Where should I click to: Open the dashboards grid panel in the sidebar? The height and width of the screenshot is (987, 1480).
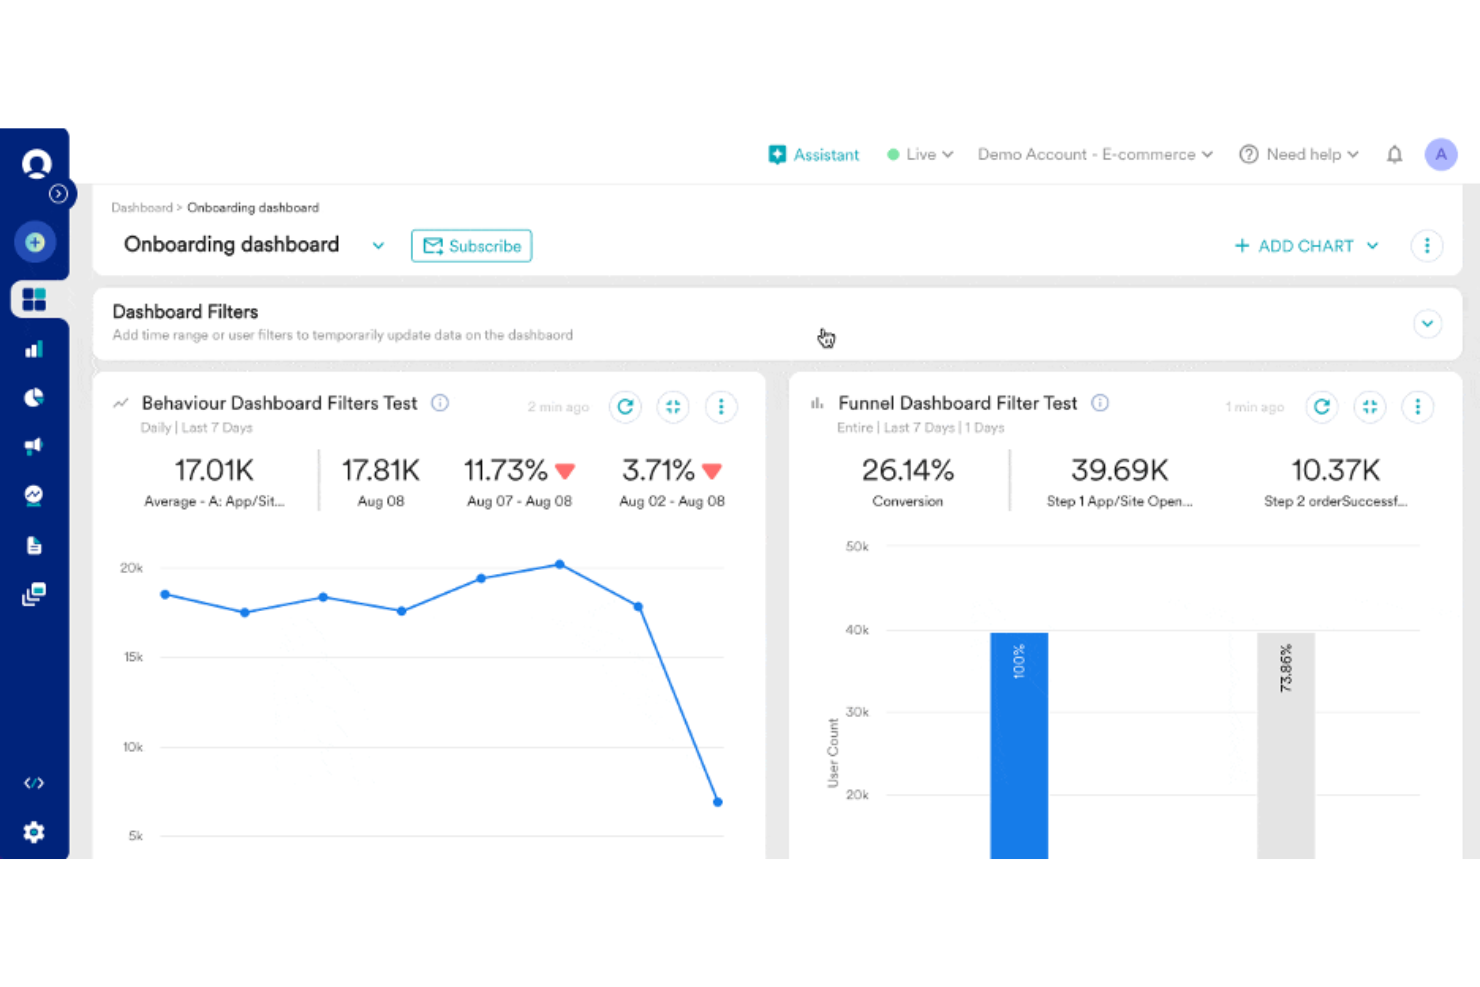(x=35, y=299)
